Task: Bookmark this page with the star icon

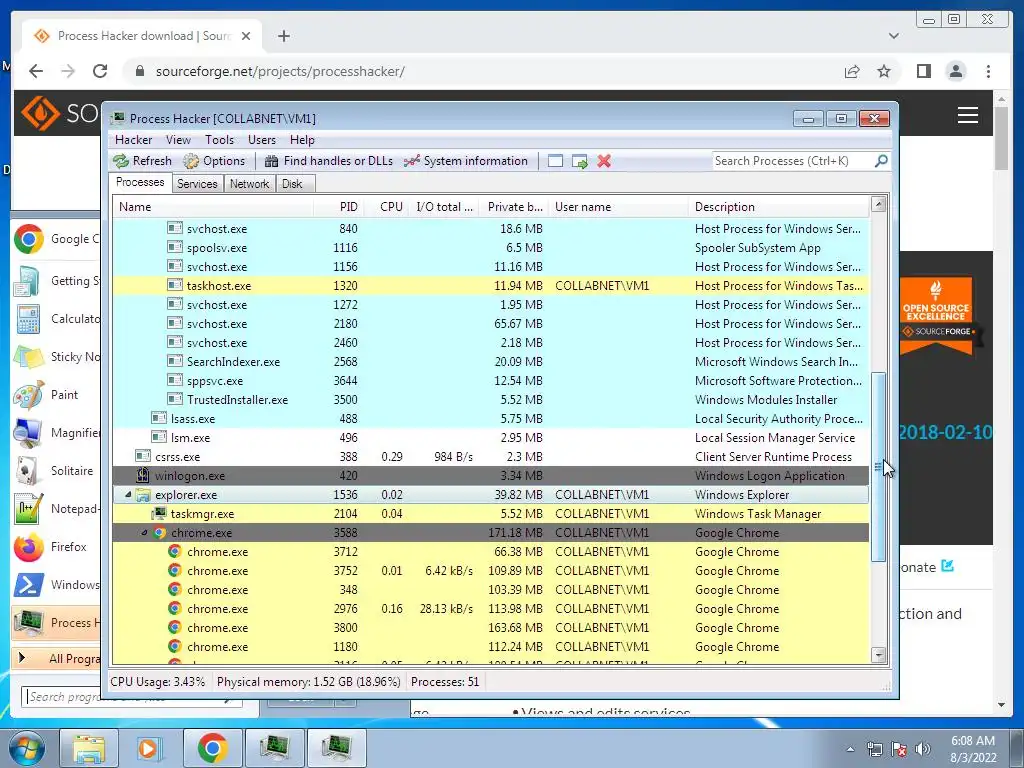Action: (x=884, y=71)
